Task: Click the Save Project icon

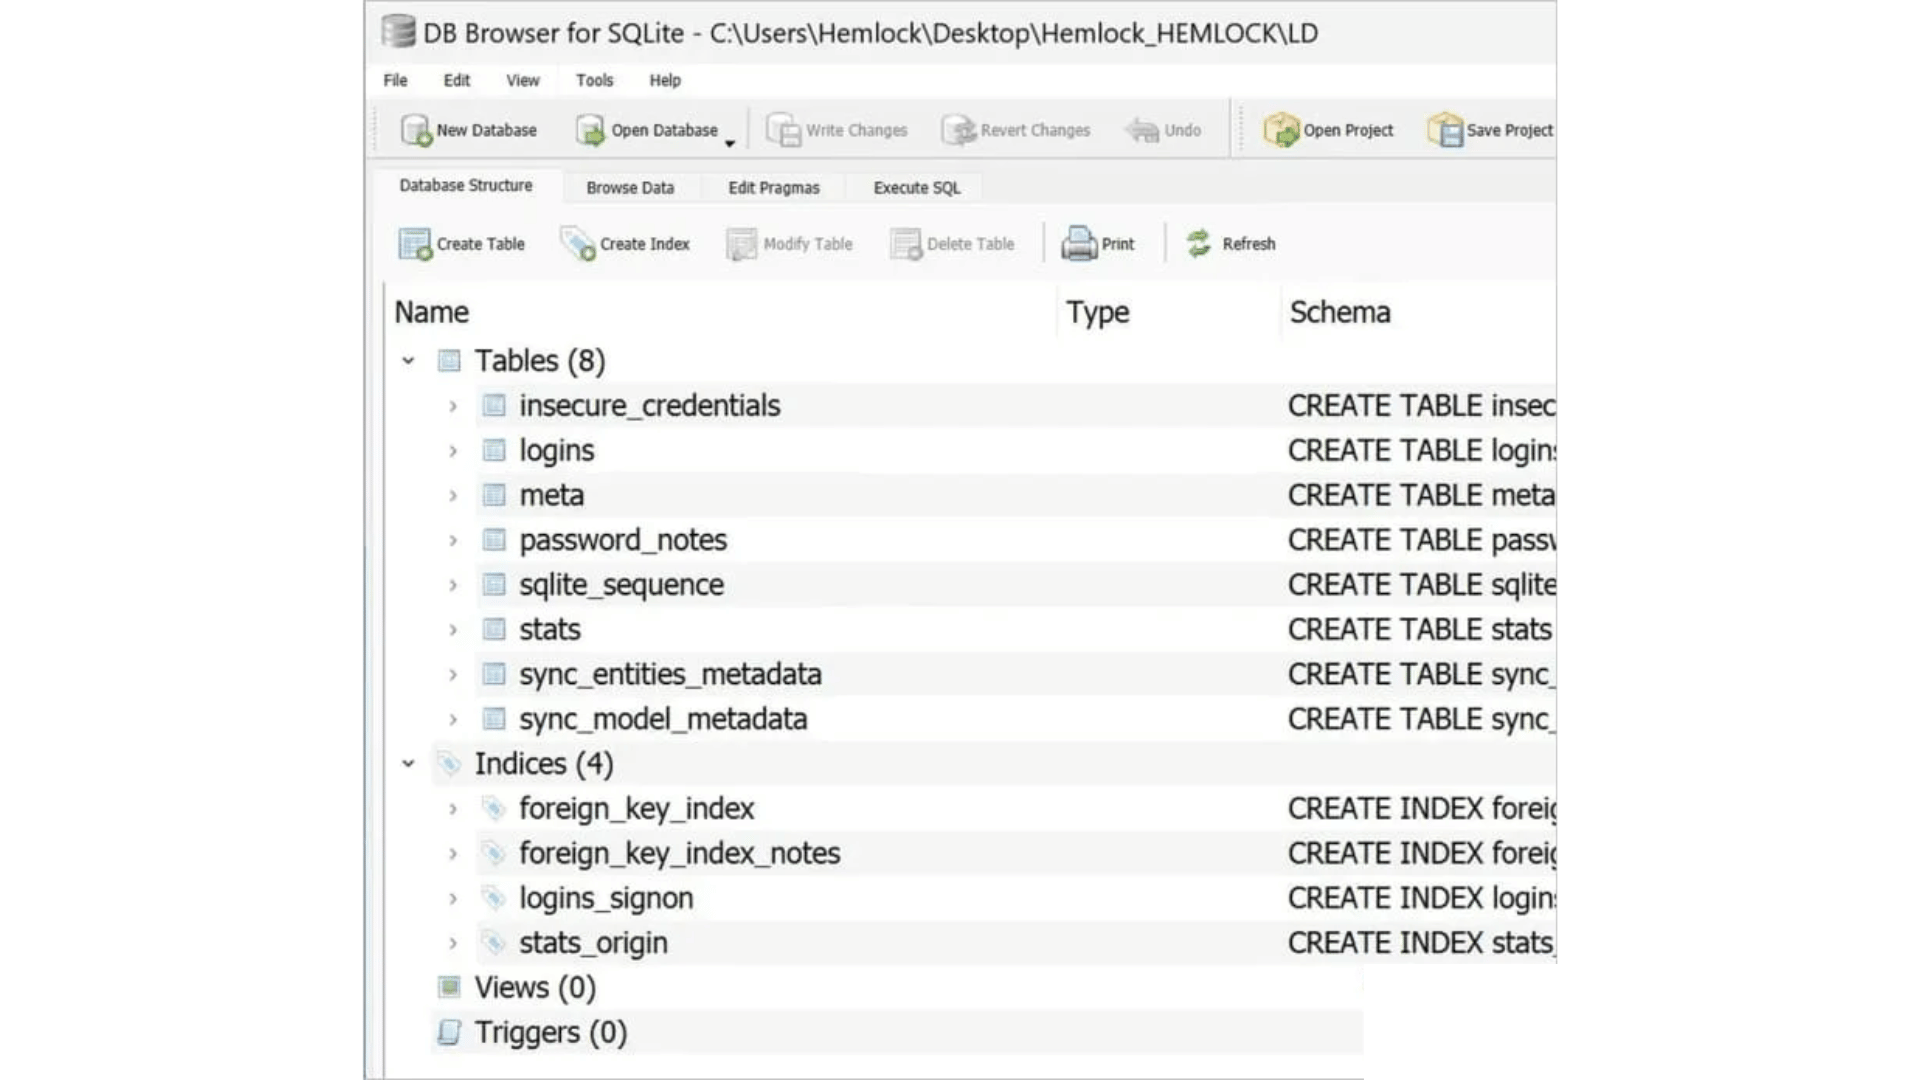Action: [x=1445, y=130]
